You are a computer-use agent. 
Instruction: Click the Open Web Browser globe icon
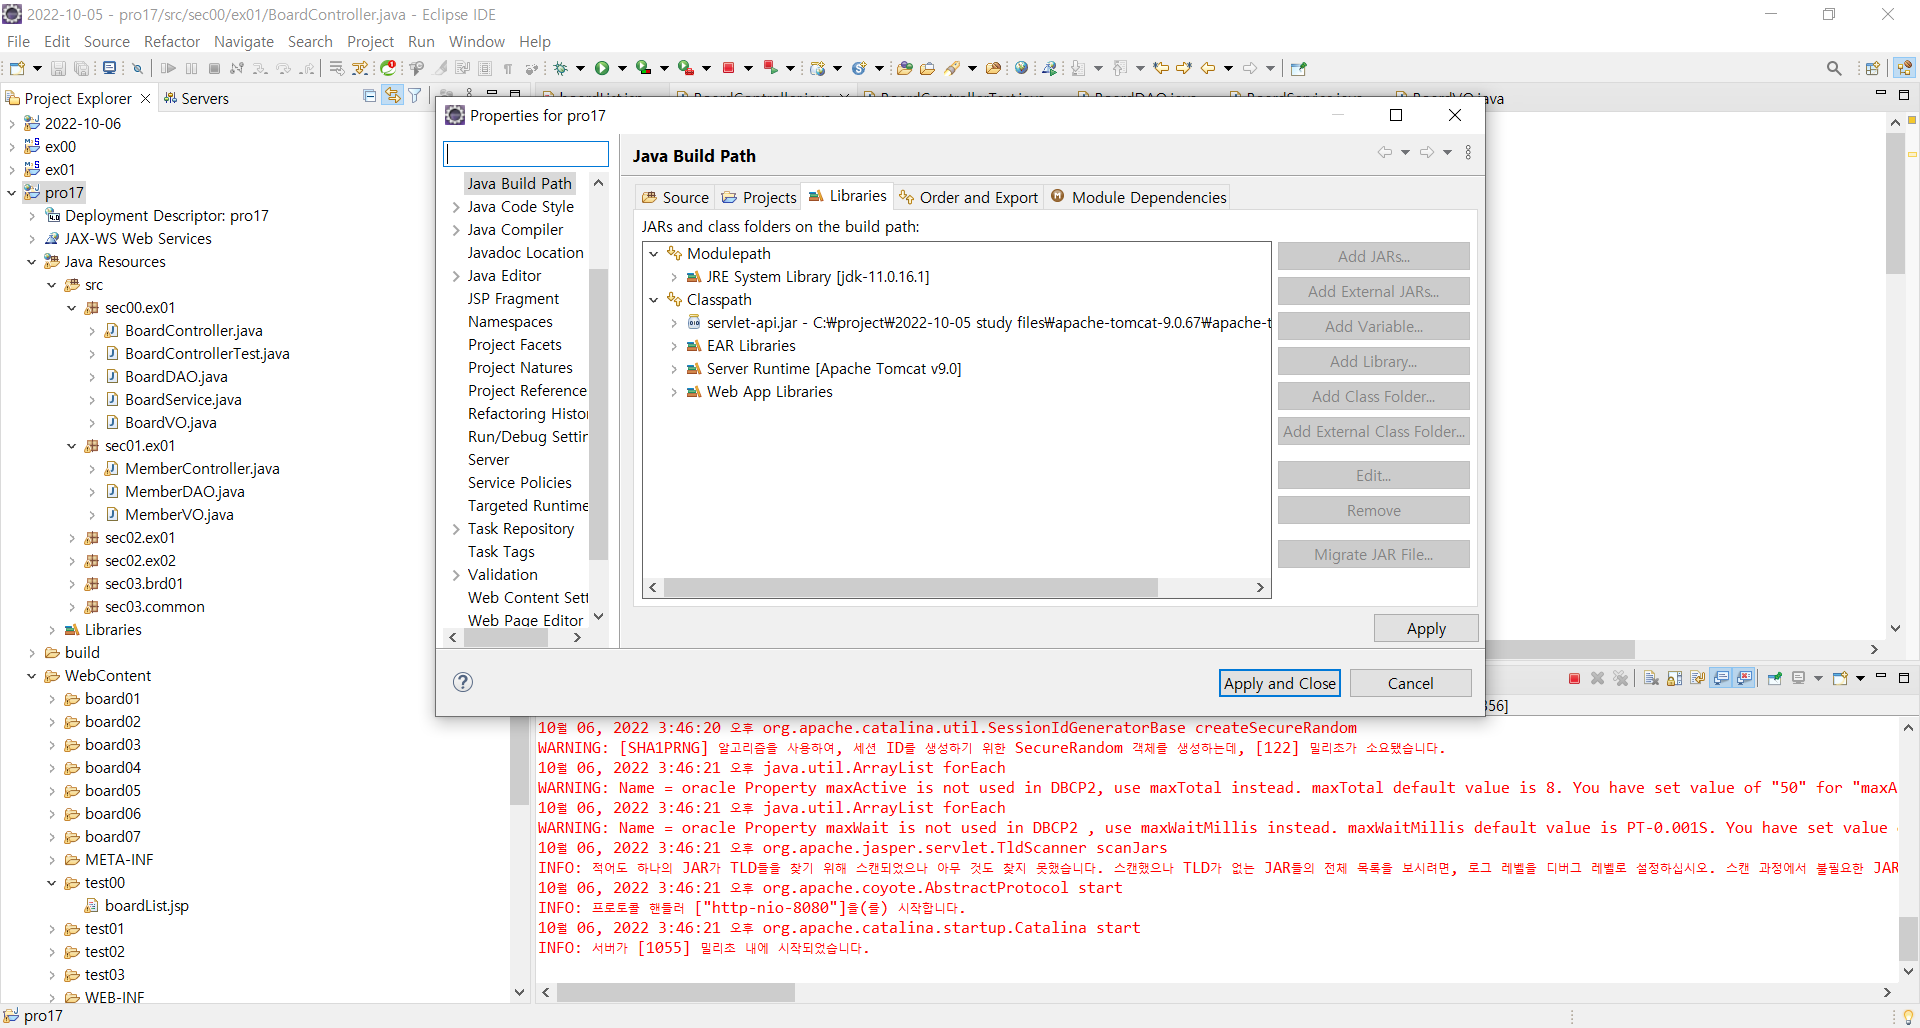tap(1021, 68)
